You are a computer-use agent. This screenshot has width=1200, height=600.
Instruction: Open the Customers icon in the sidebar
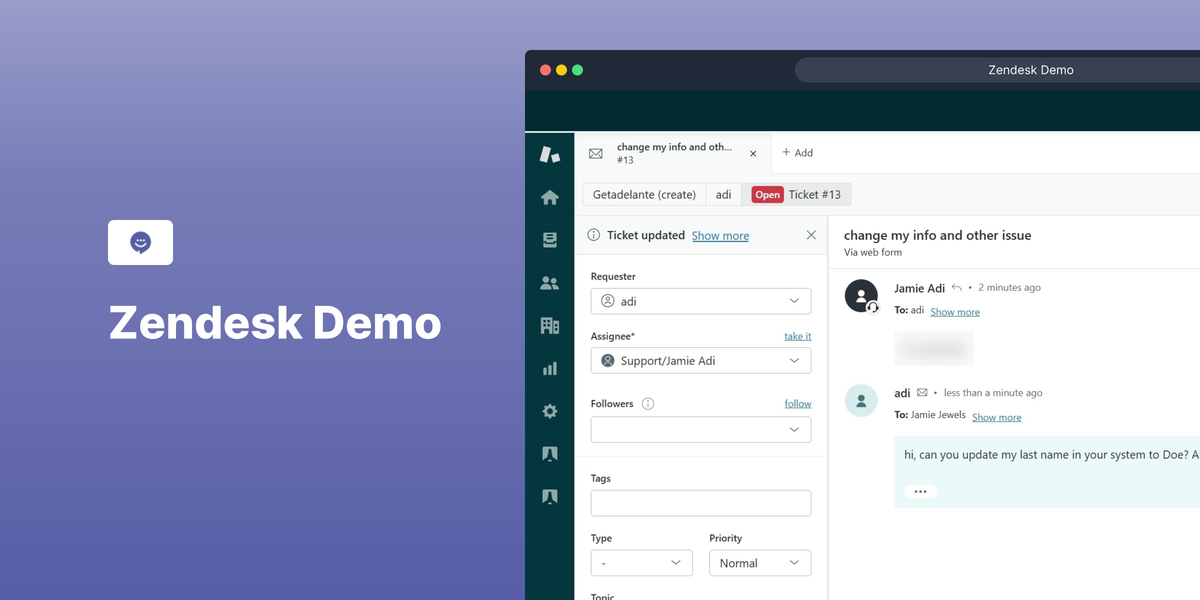(549, 283)
